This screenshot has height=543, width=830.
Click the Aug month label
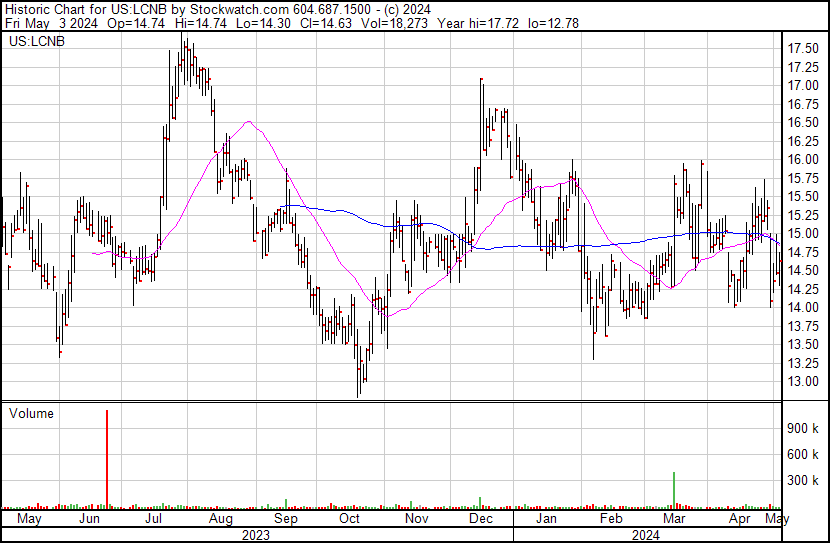pos(221,519)
